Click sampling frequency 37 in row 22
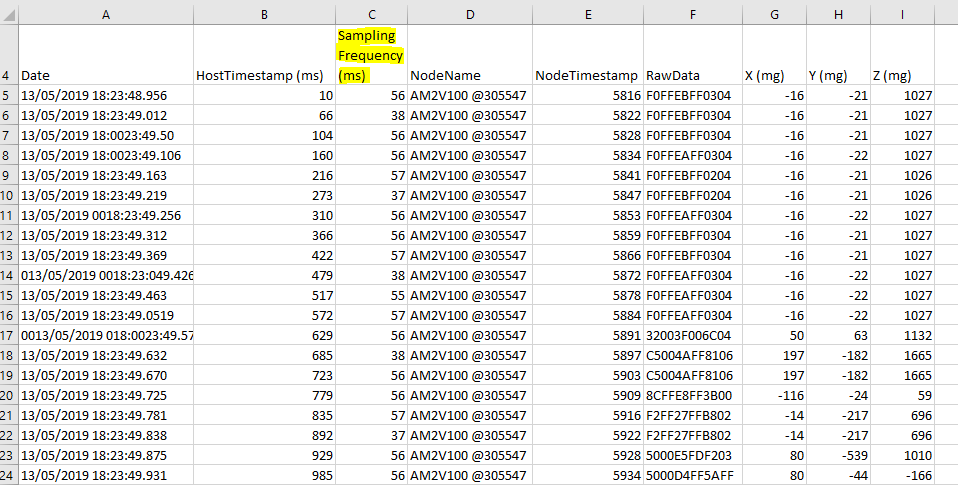This screenshot has height=485, width=958. click(x=371, y=436)
